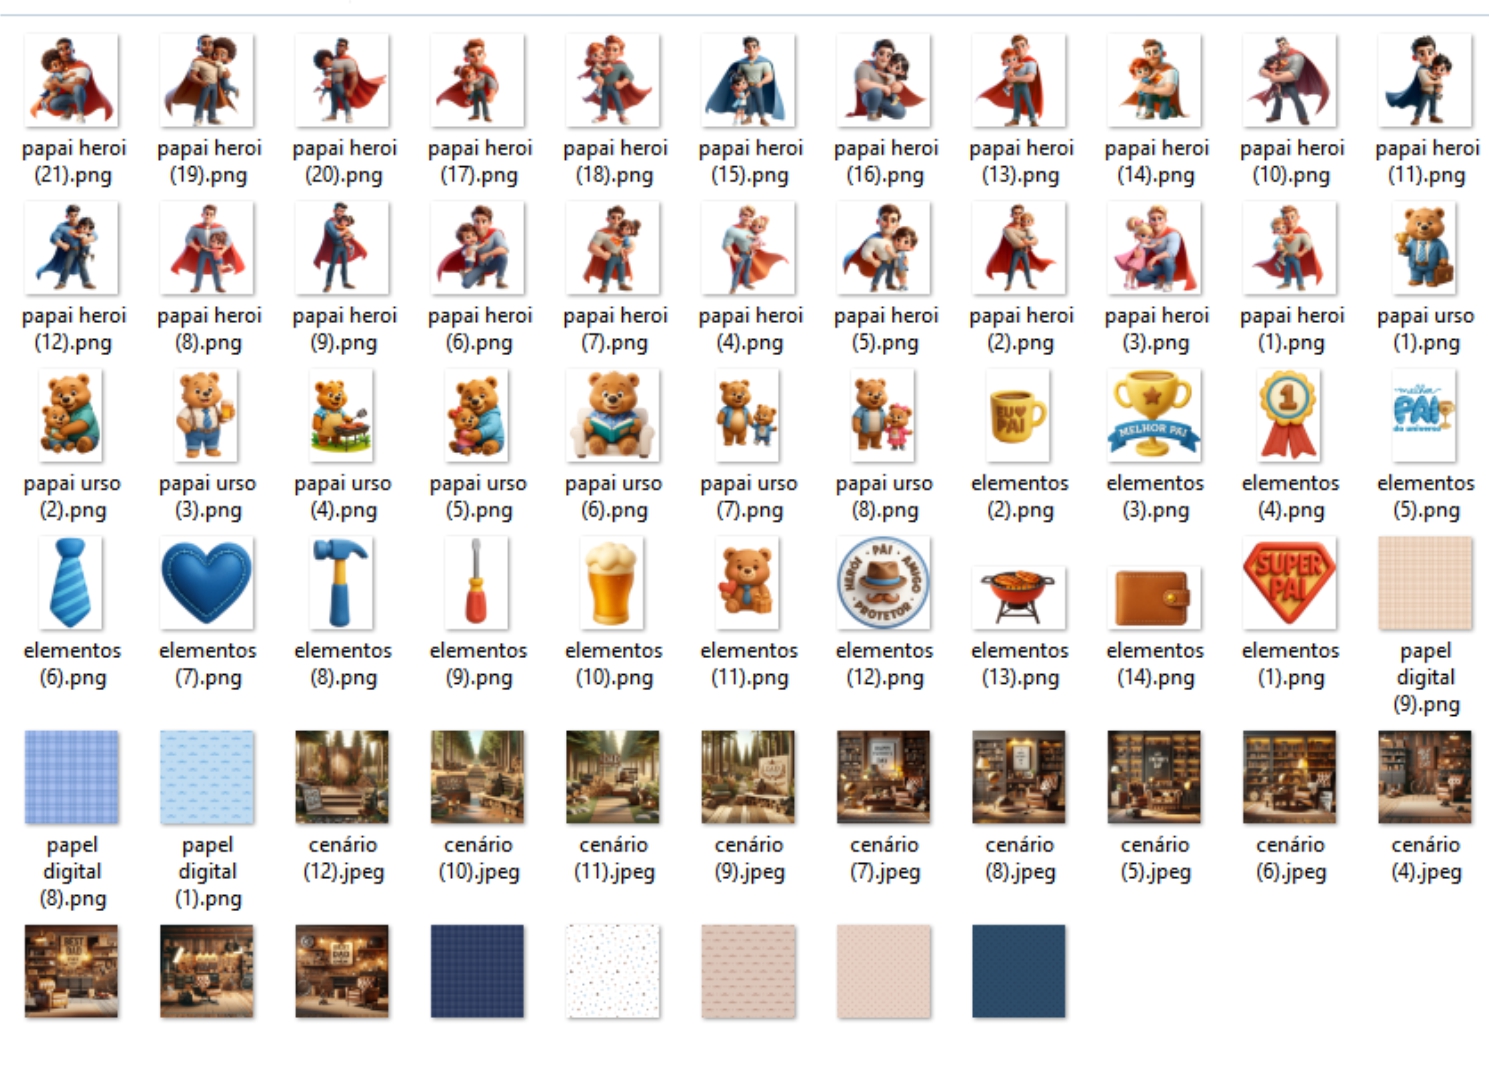The image size is (1490, 1071).
Task: Select the gold trophy elementos (3).png
Action: coord(1154,415)
